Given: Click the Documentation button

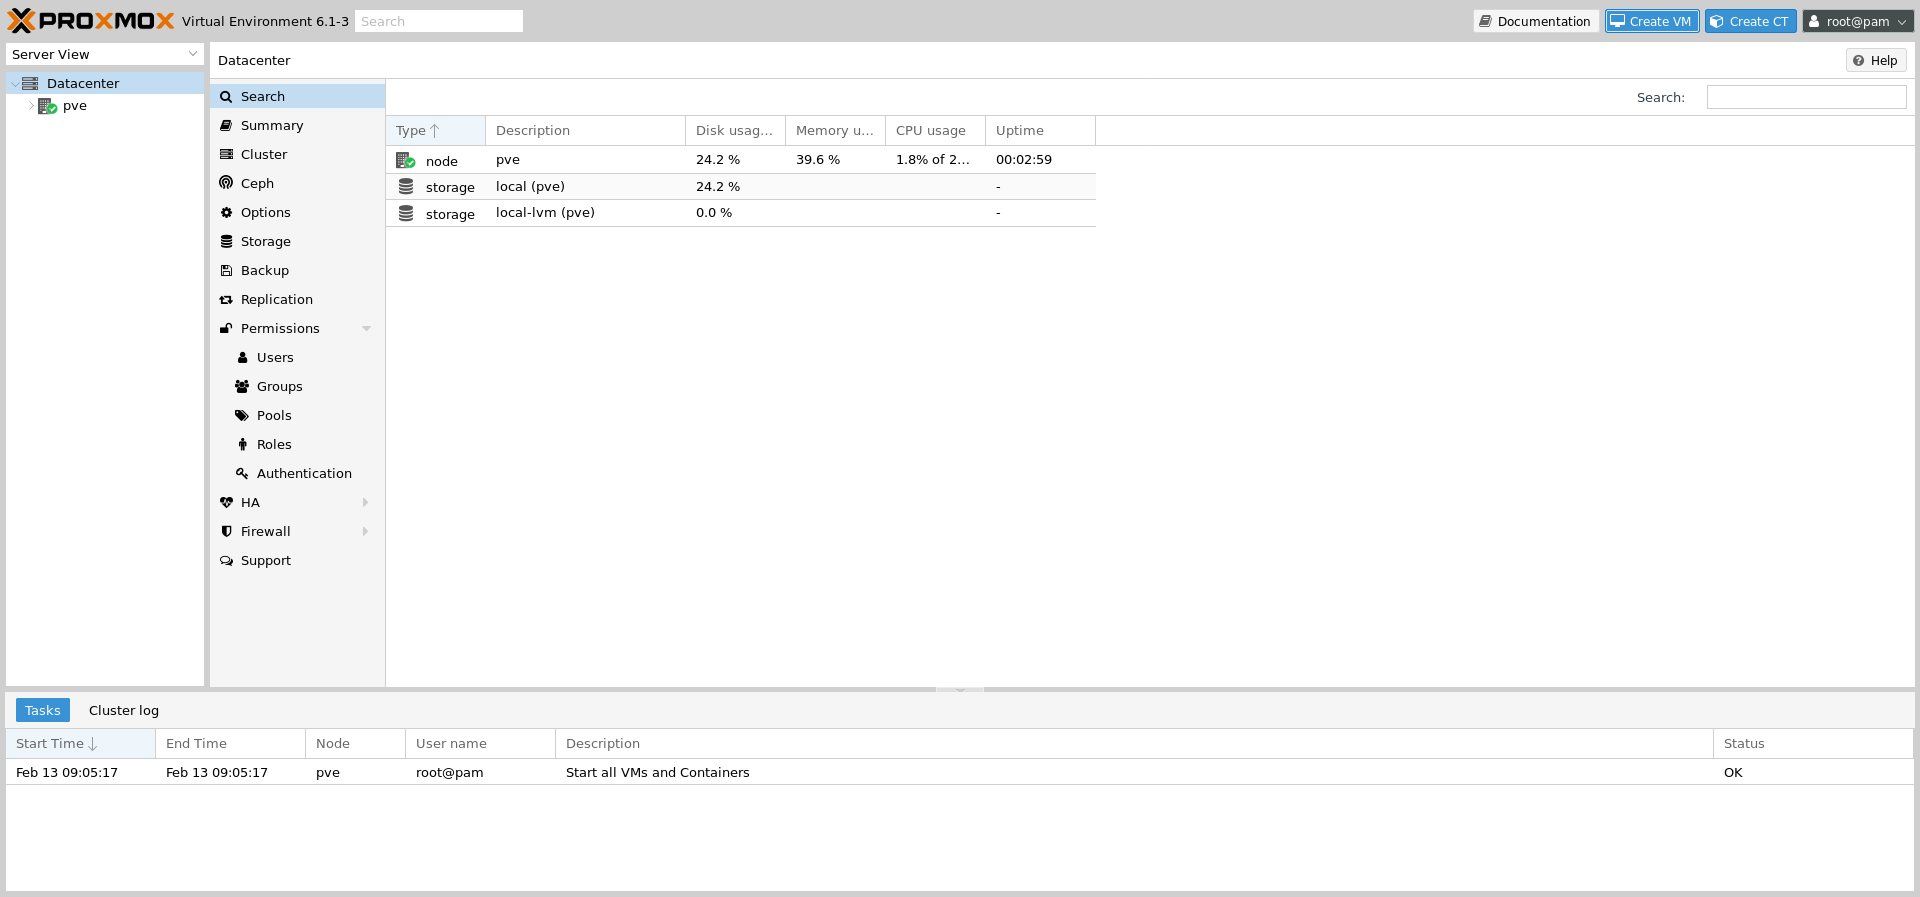Looking at the screenshot, I should pyautogui.click(x=1535, y=21).
